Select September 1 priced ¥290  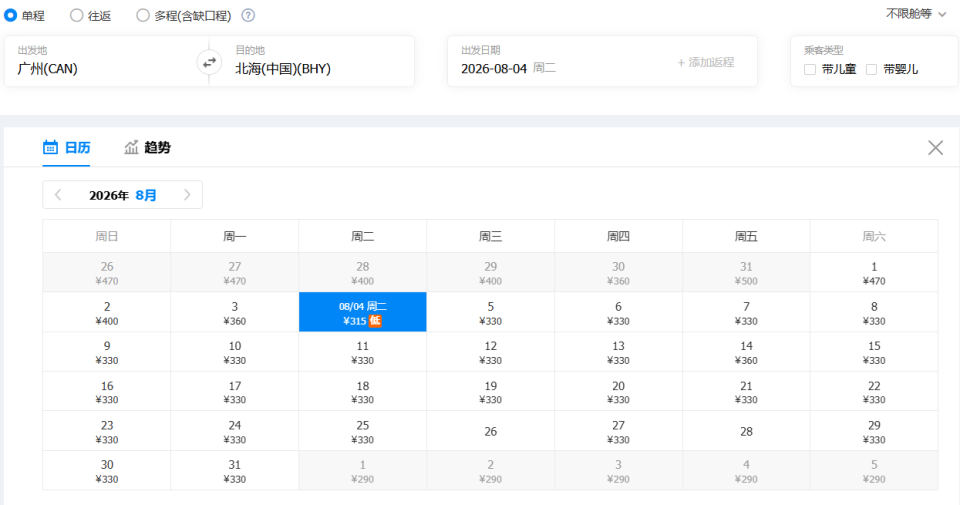[362, 471]
